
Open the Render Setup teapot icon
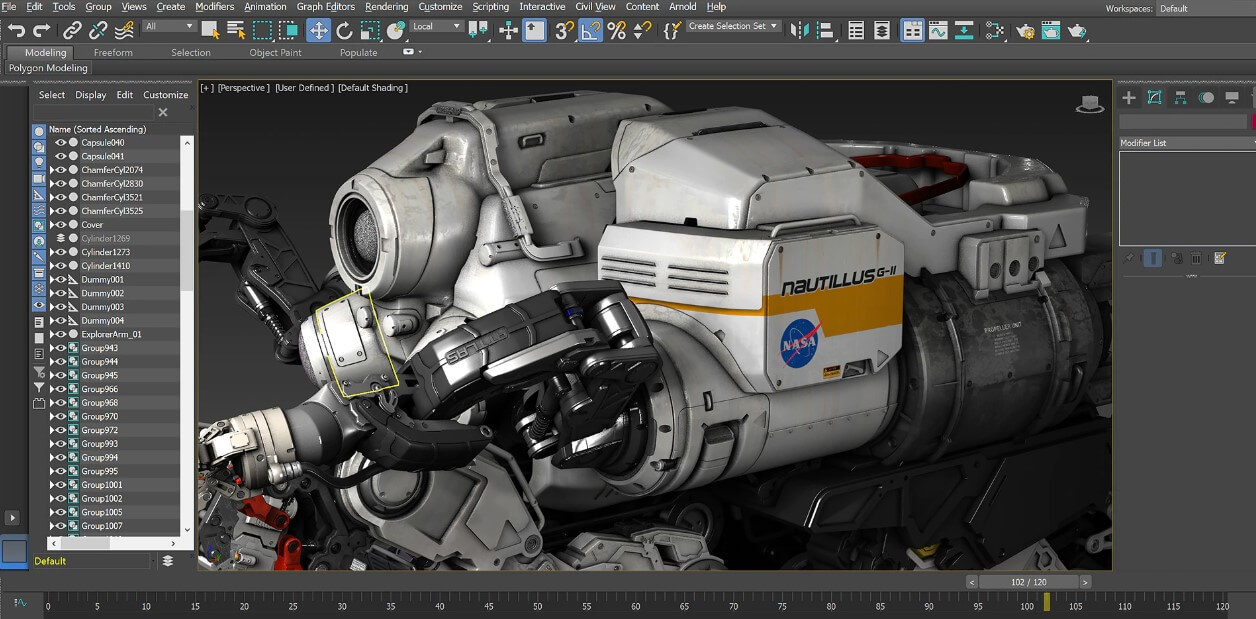[x=1025, y=30]
